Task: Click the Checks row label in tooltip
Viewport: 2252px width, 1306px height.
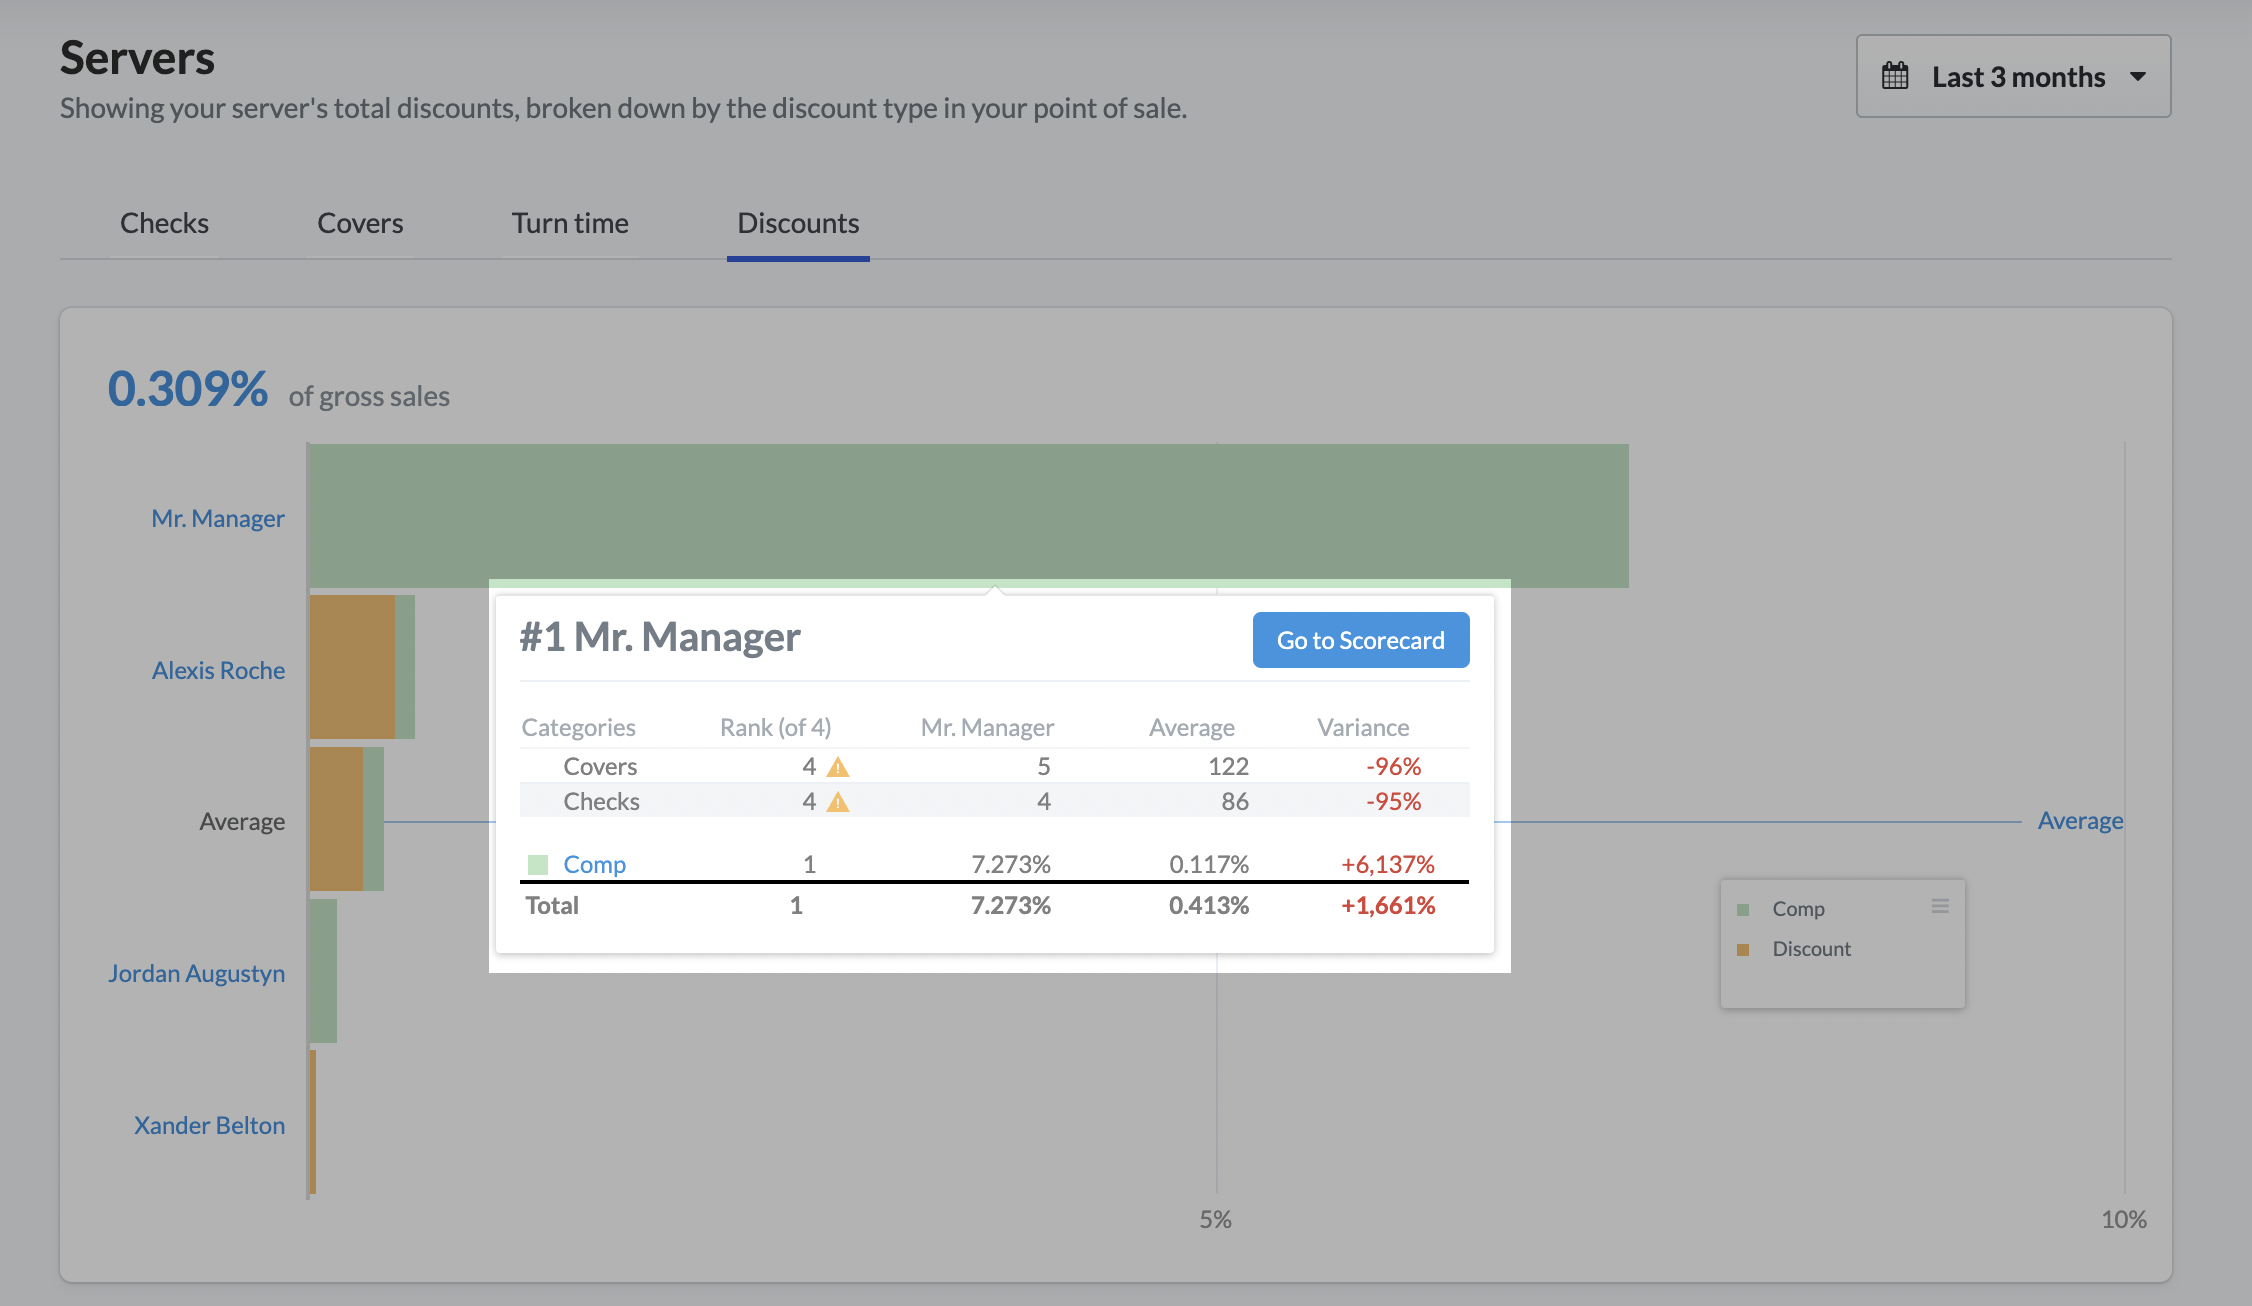Action: pyautogui.click(x=601, y=801)
